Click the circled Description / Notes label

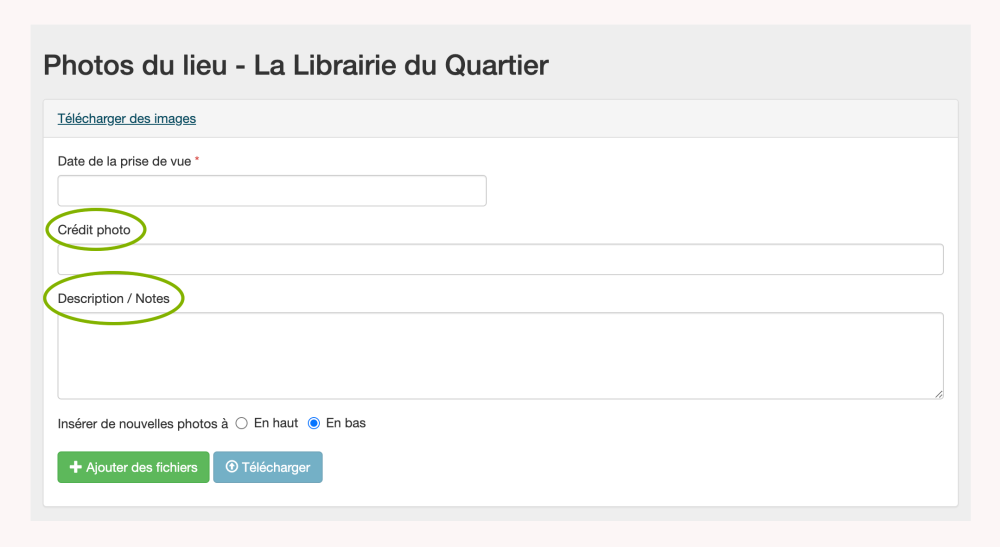(114, 298)
